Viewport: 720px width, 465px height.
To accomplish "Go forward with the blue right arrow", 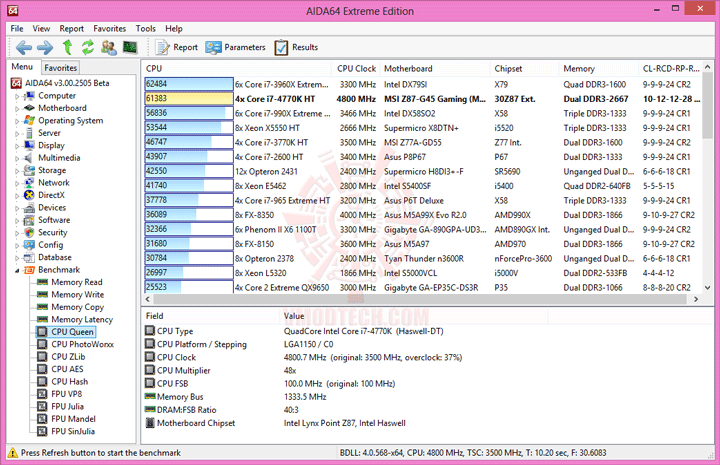I will [45, 47].
